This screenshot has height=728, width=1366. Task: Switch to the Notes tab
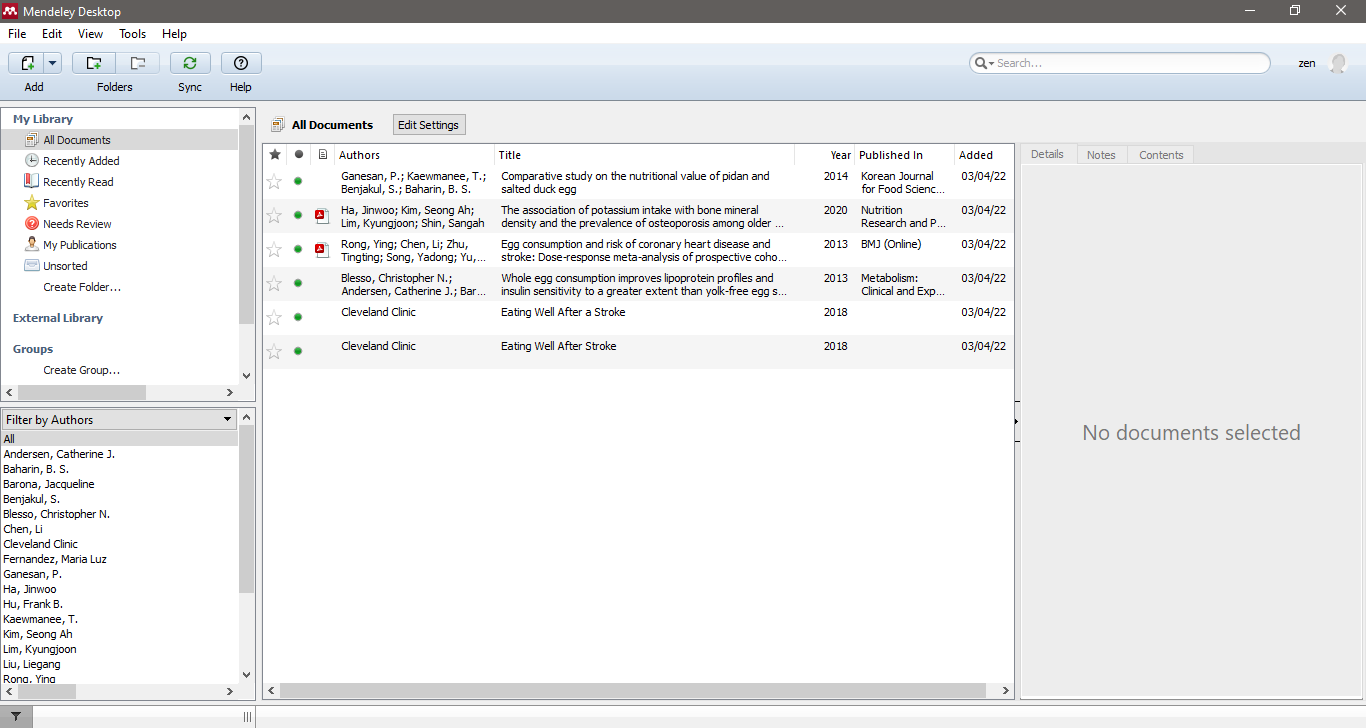[x=1101, y=155]
